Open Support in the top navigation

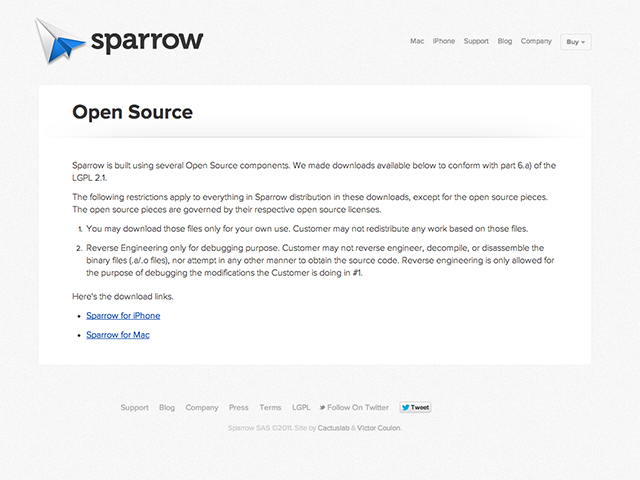click(x=476, y=41)
